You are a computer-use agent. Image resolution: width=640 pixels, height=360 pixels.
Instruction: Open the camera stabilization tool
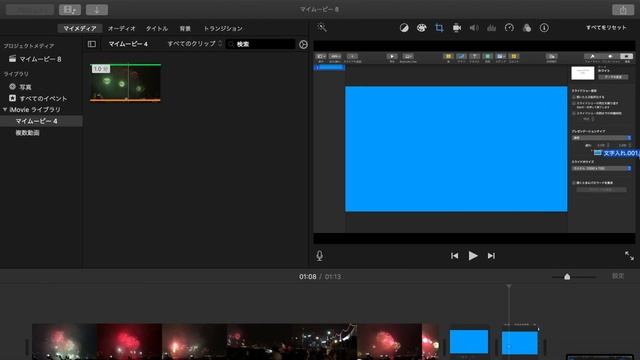457,28
